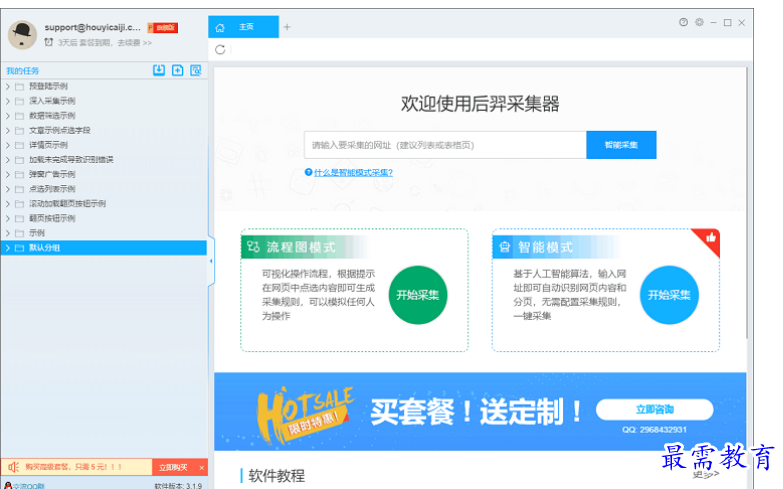
Task: Click the folder icon of 默认分组
Action: coord(19,248)
